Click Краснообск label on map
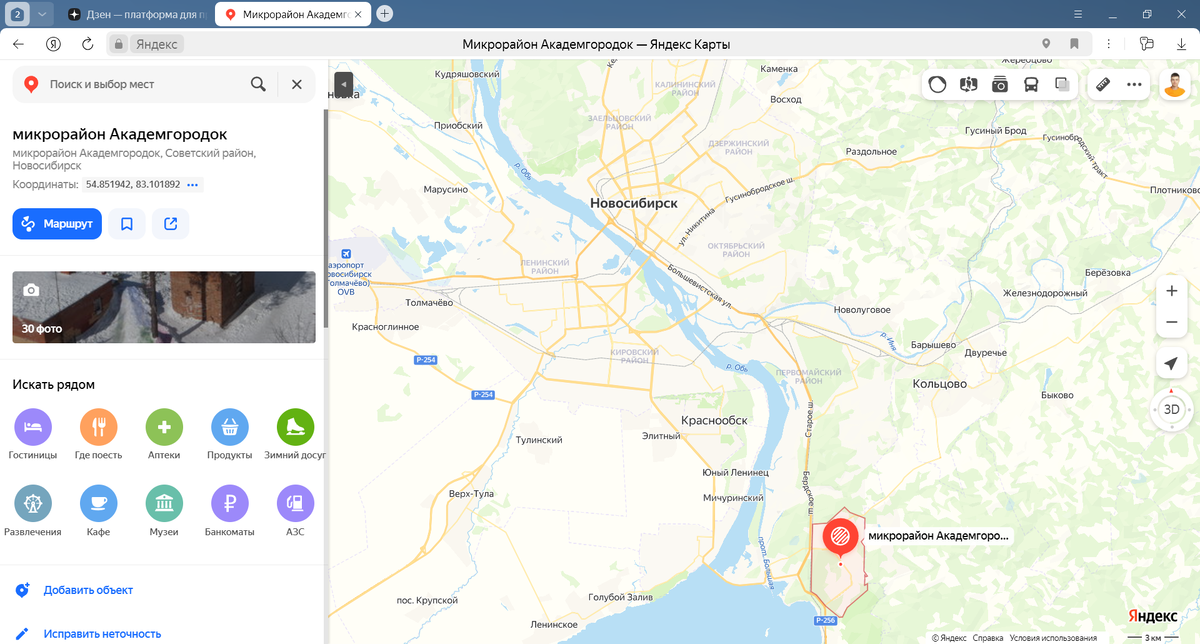 coord(714,420)
